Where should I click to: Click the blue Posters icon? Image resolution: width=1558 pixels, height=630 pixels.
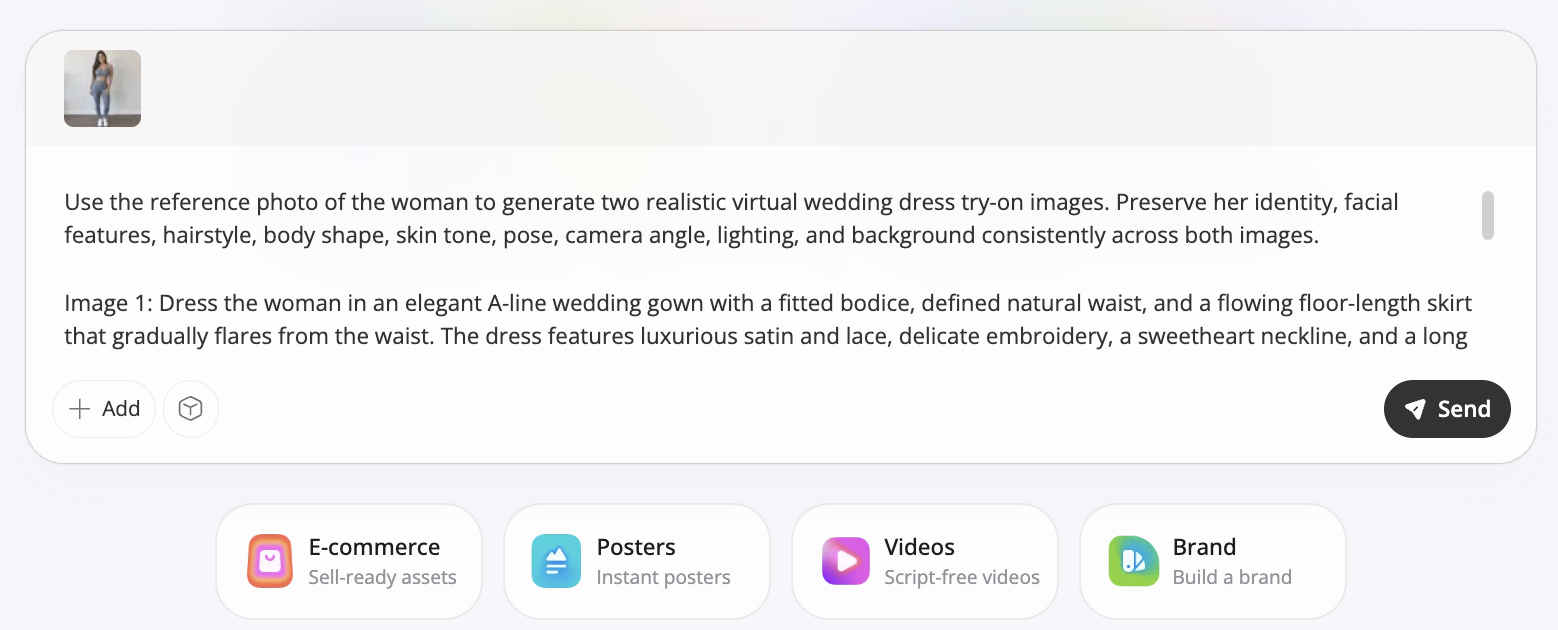click(x=556, y=561)
